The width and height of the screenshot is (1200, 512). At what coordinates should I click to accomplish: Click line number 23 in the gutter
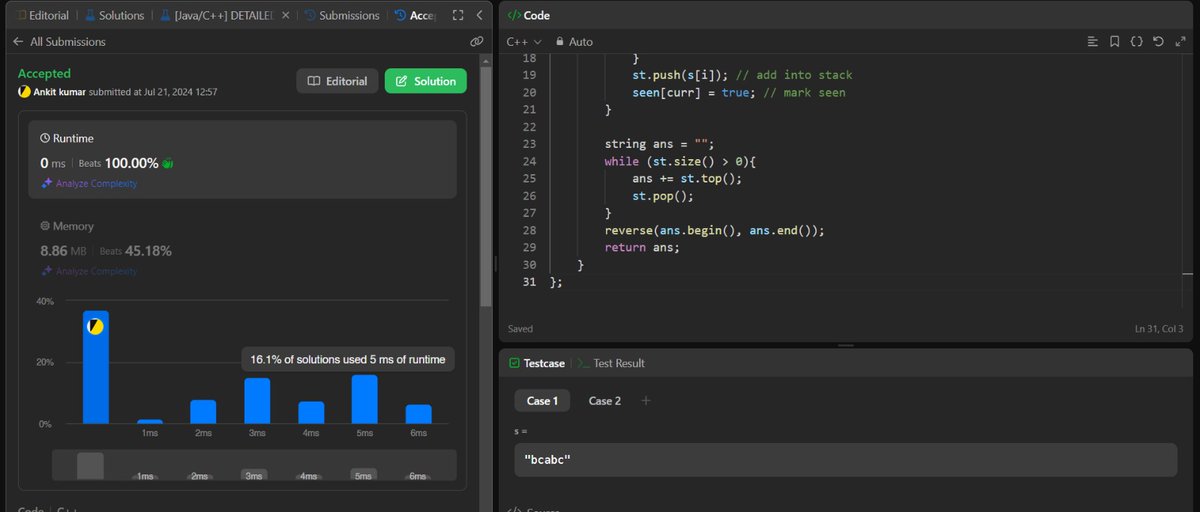pos(529,144)
